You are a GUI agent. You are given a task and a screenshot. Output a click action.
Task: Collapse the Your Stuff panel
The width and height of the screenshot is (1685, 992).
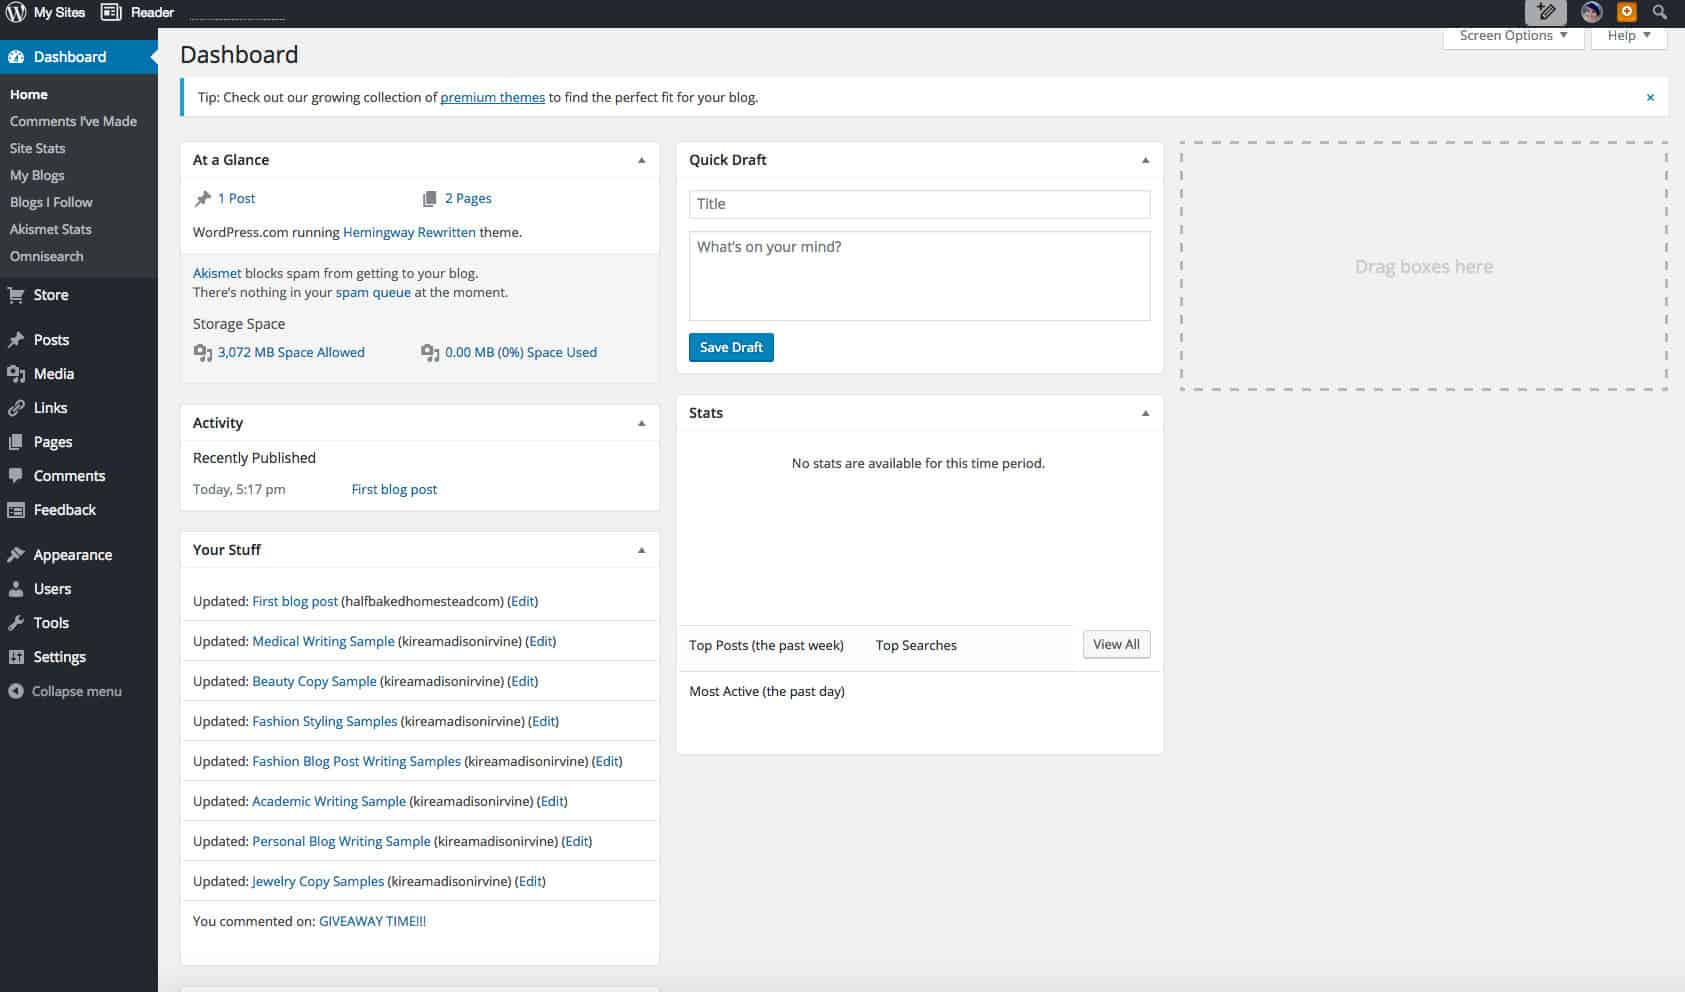click(641, 549)
